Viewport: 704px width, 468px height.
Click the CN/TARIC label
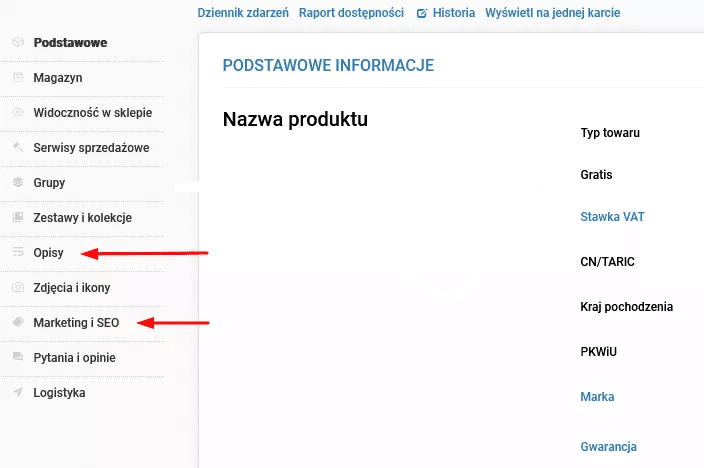click(607, 262)
